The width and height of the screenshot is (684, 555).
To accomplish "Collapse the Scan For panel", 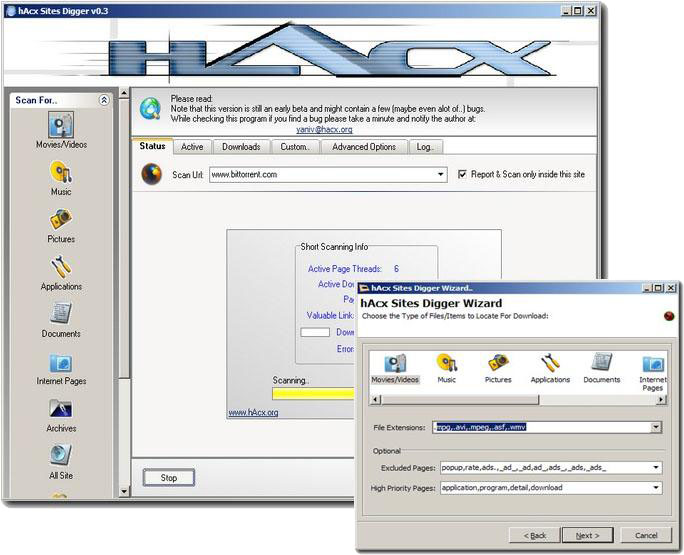I will pyautogui.click(x=104, y=100).
